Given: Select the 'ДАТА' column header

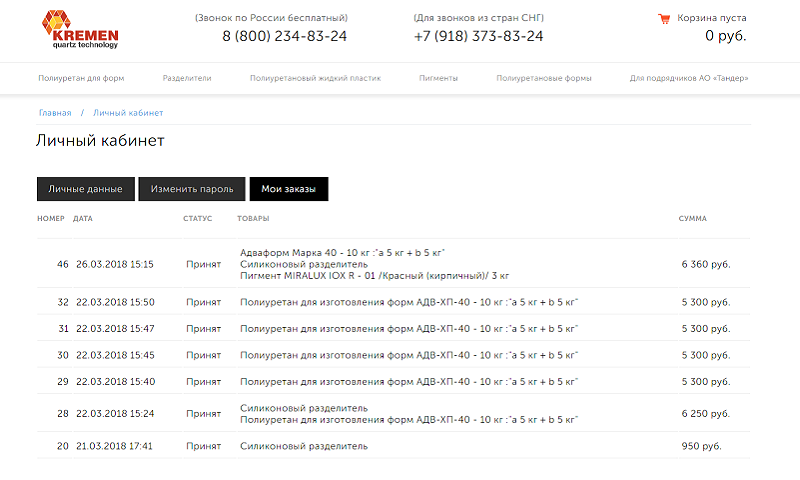Looking at the screenshot, I should pos(83,218).
